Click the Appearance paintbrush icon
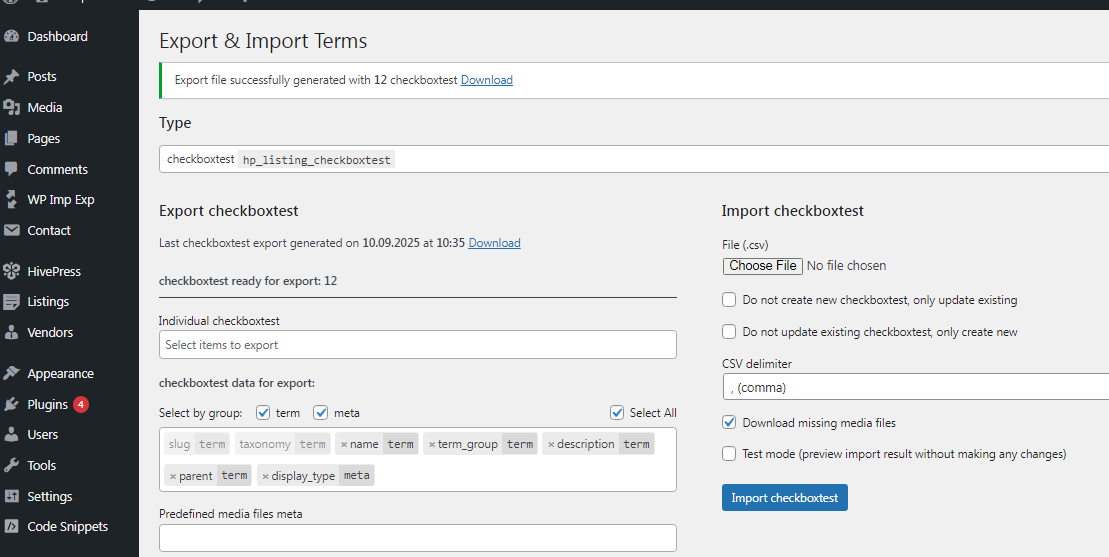 (12, 374)
